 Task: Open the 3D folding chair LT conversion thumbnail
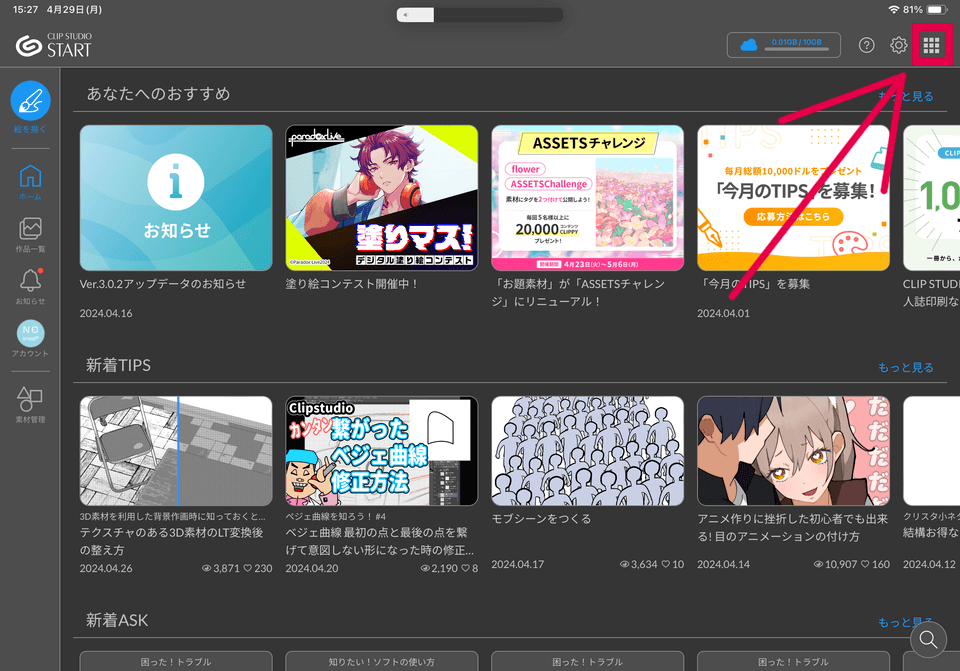[x=176, y=451]
